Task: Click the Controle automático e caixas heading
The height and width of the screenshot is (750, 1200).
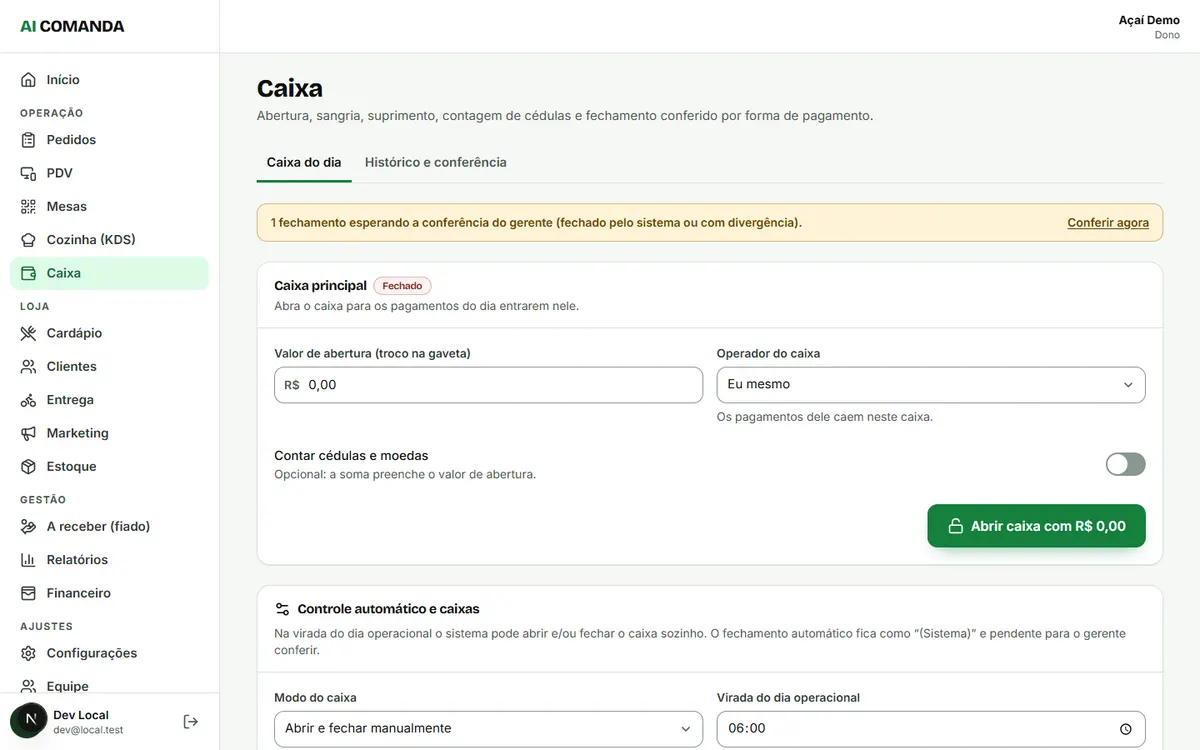Action: tap(389, 609)
